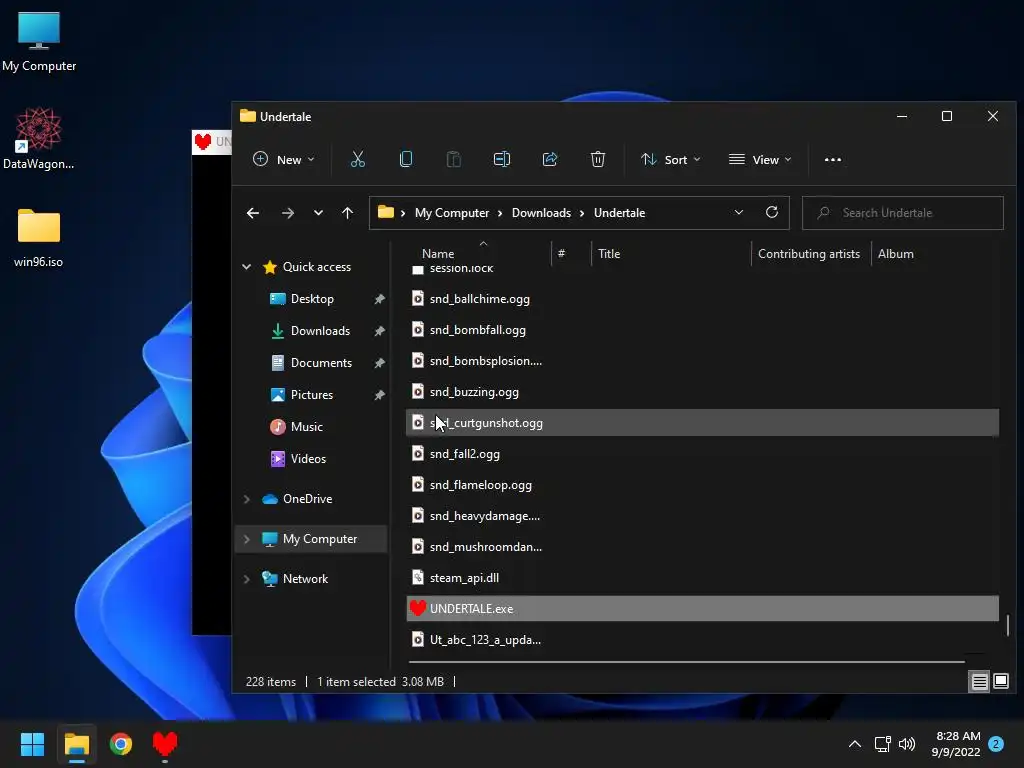Open File Explorer from taskbar

tap(76, 744)
